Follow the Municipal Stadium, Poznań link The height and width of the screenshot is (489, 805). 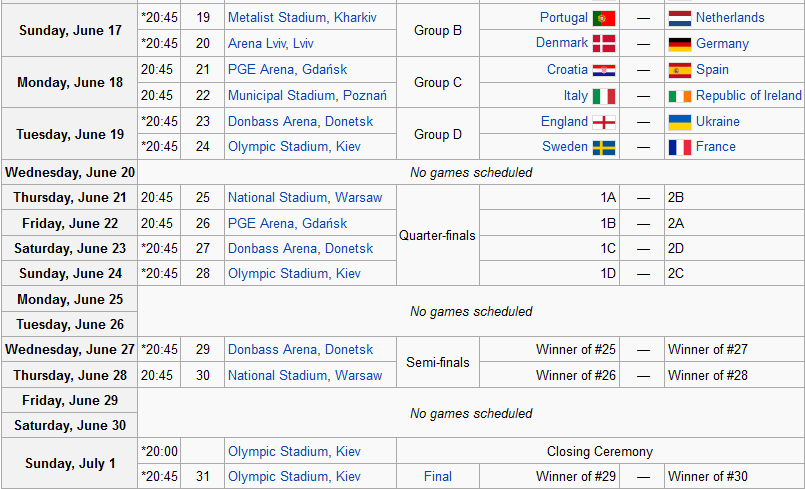(x=307, y=96)
